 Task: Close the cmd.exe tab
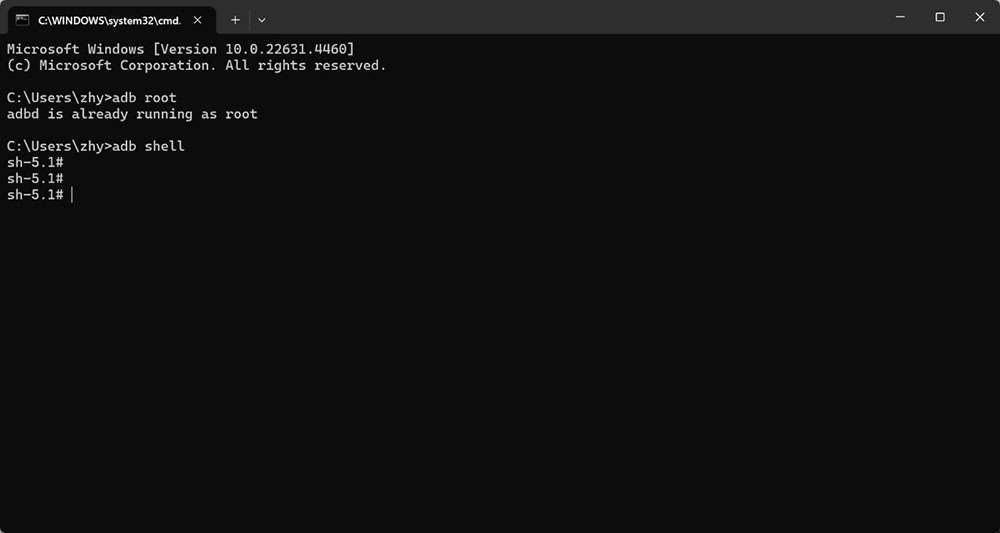198,20
